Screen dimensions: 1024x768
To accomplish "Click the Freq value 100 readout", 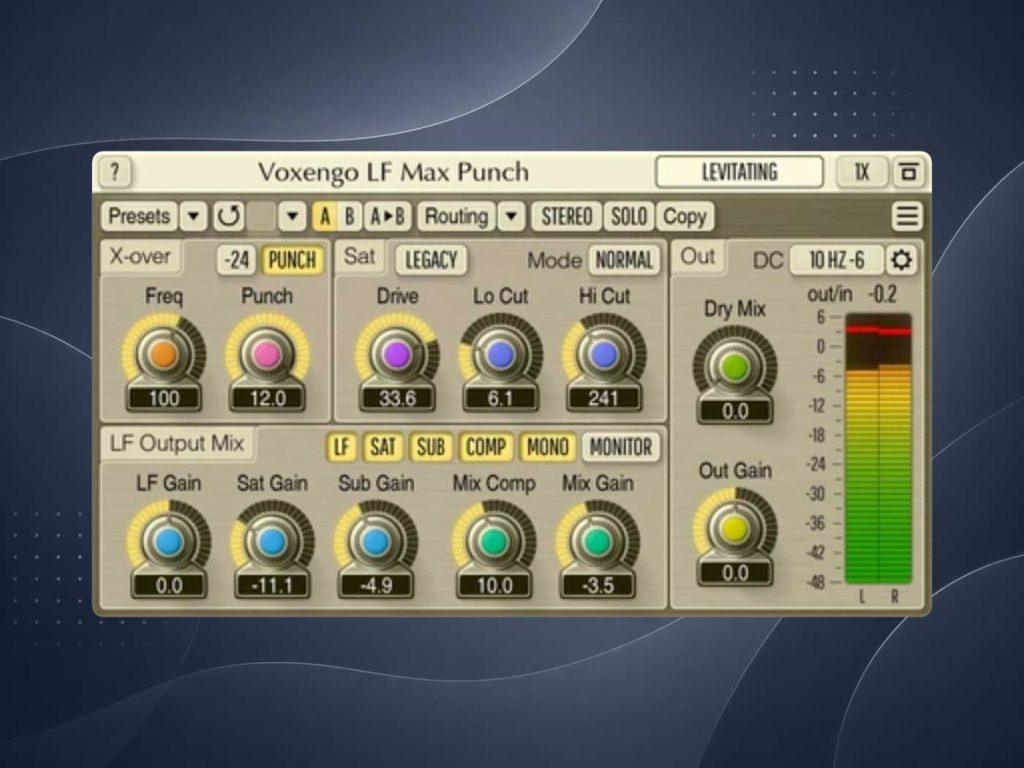I will click(164, 398).
